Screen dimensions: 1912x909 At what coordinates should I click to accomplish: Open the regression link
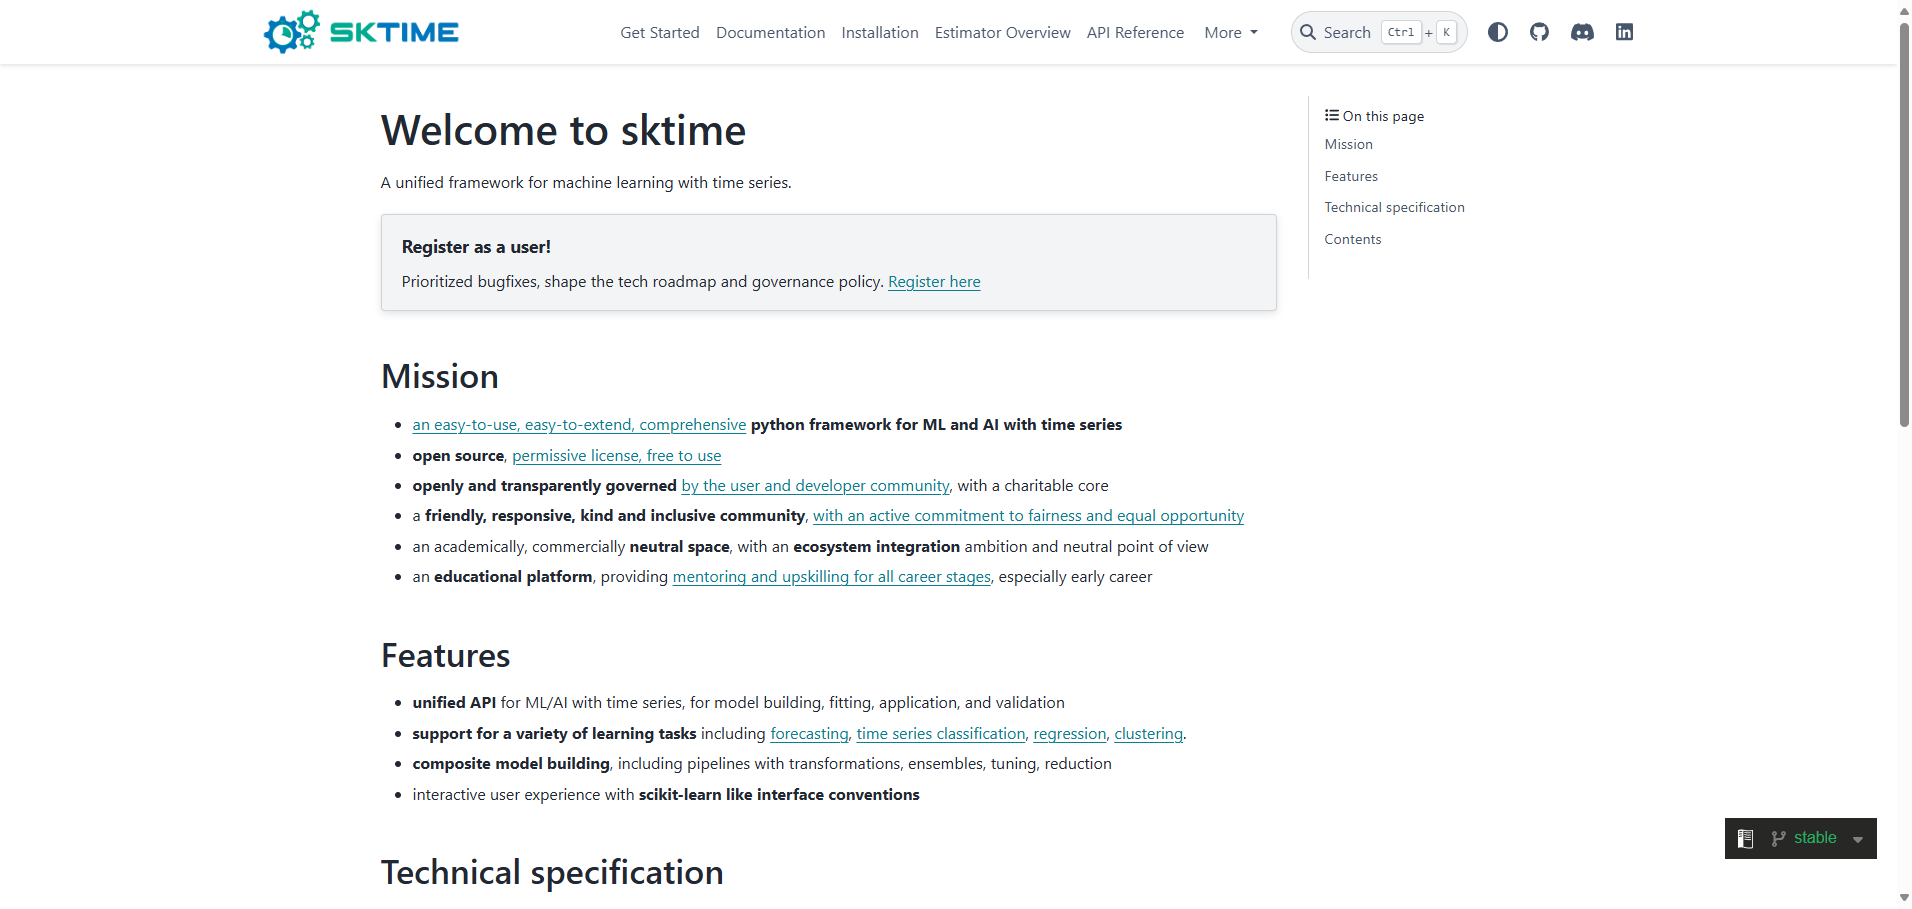click(x=1070, y=734)
